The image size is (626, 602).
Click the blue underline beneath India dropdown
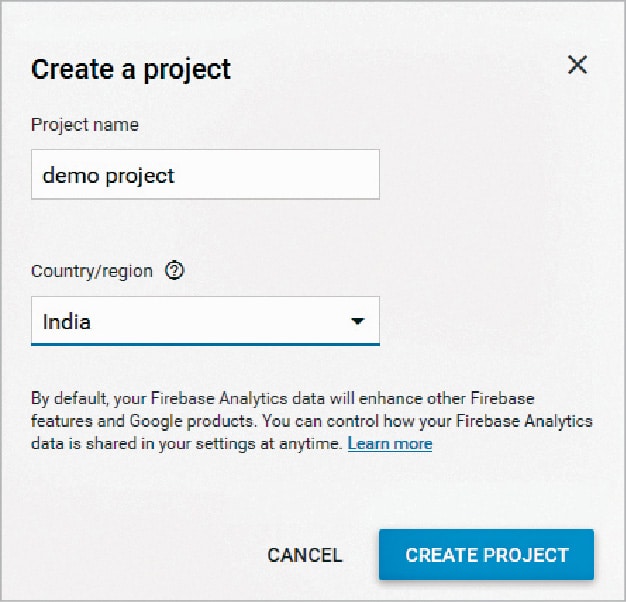point(205,344)
